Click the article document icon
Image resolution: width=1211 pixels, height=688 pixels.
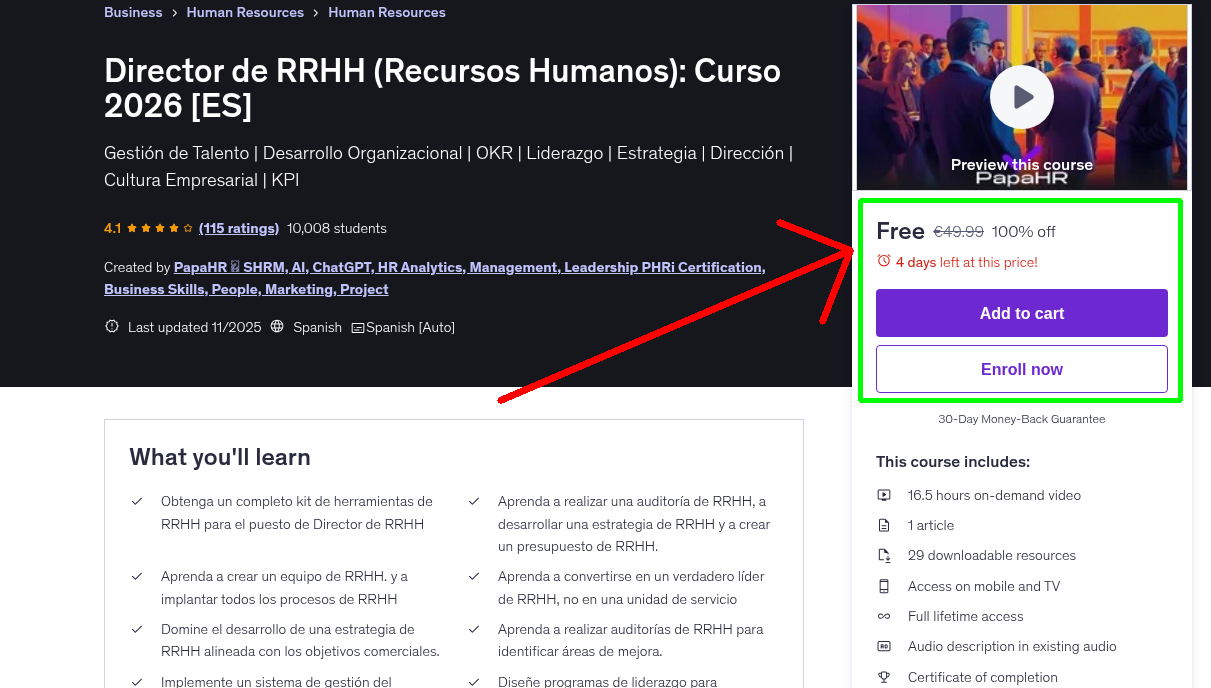click(884, 525)
